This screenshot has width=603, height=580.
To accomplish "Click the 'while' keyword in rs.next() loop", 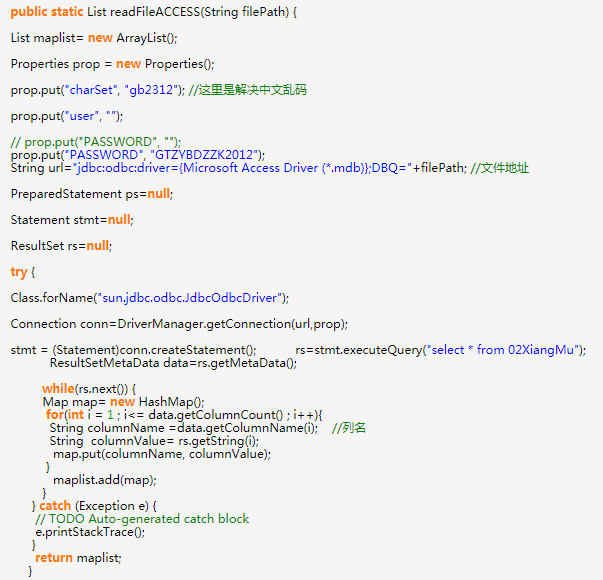I will (58, 389).
